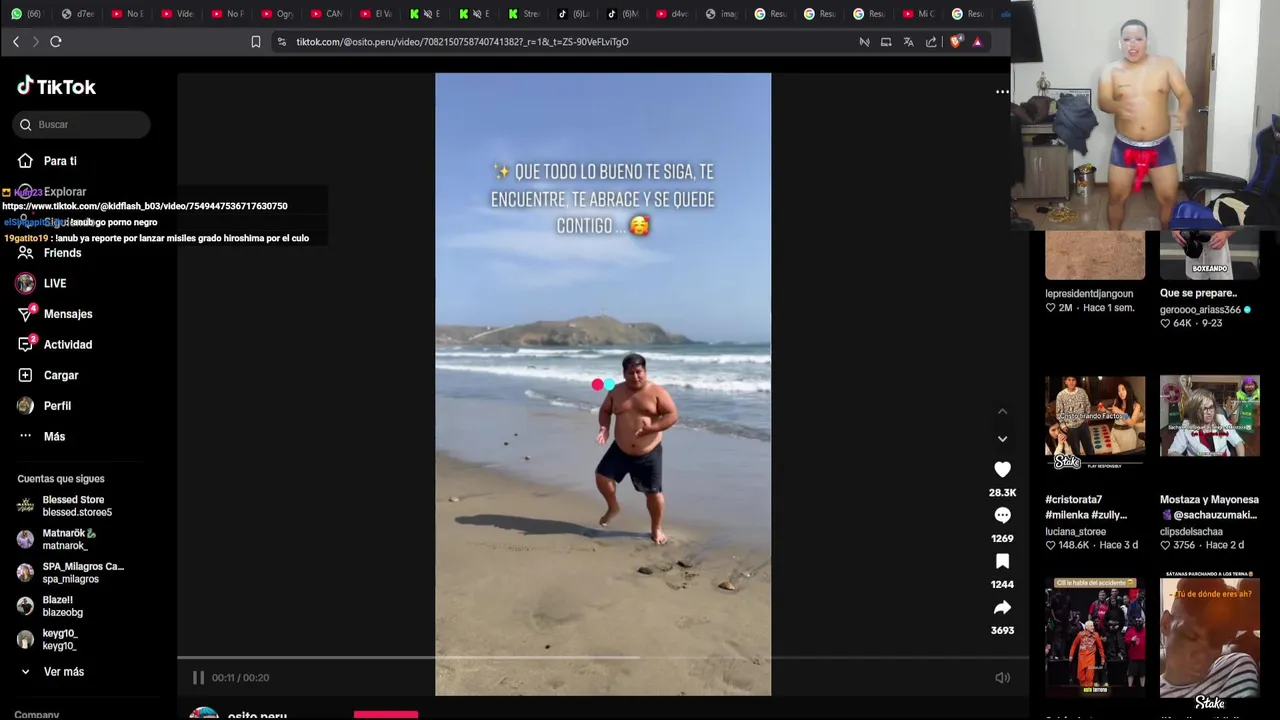Image resolution: width=1280 pixels, height=720 pixels.
Task: Switch to the CAN YouTube tab
Action: [326, 14]
